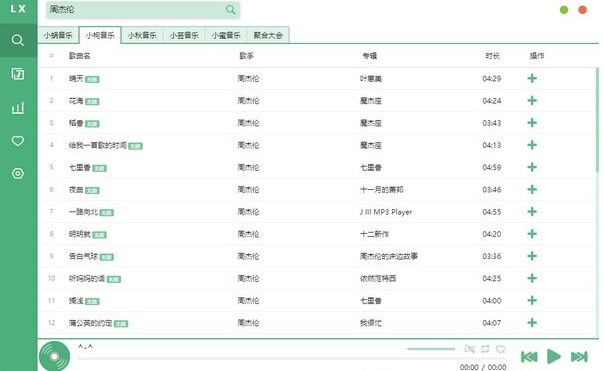The height and width of the screenshot is (371, 604).
Task: Click the 歌曲名 column header
Action: click(x=80, y=56)
